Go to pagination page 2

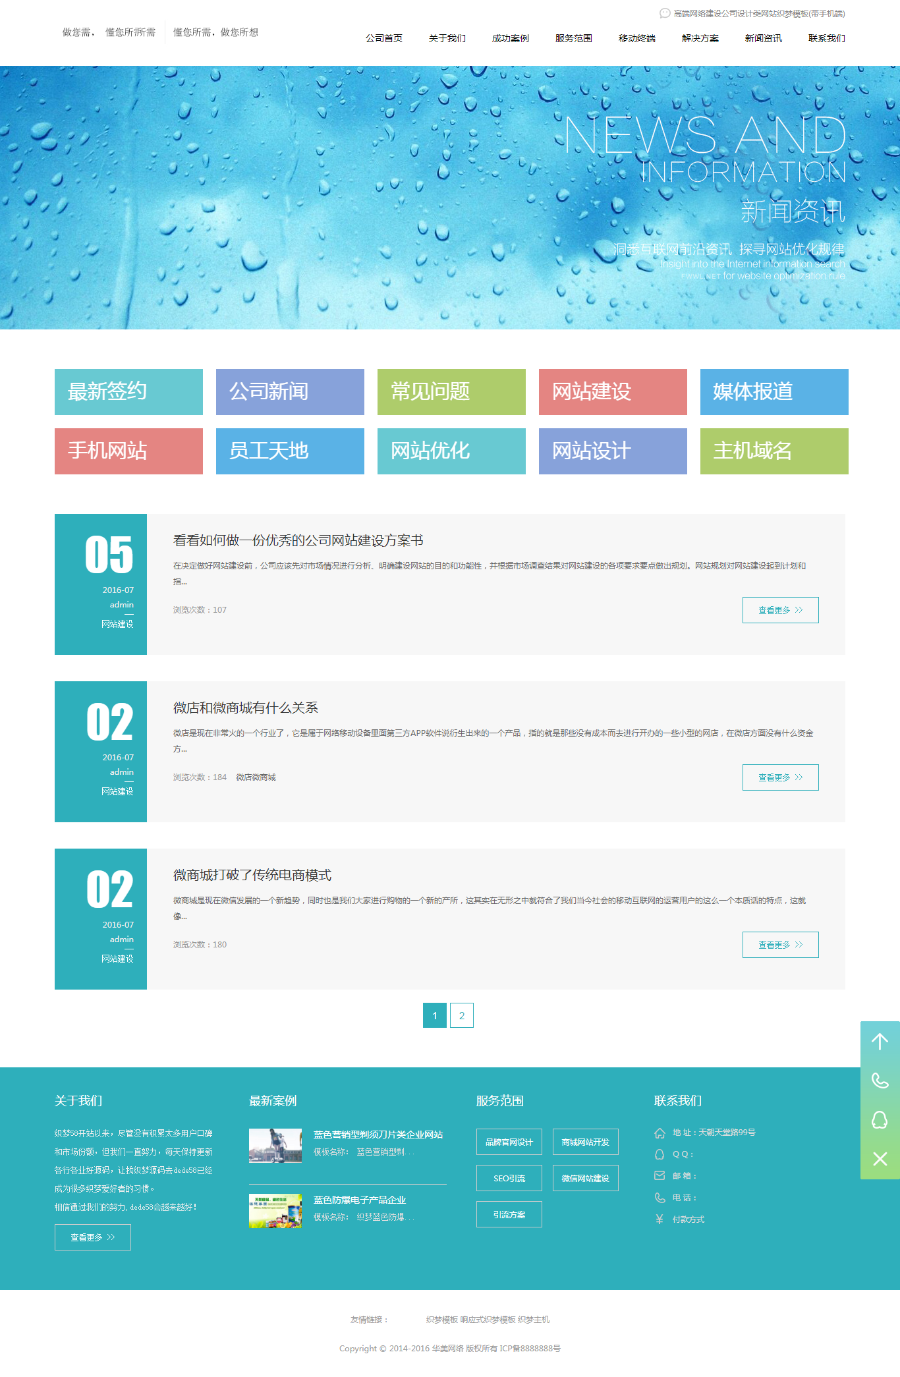pyautogui.click(x=462, y=1015)
